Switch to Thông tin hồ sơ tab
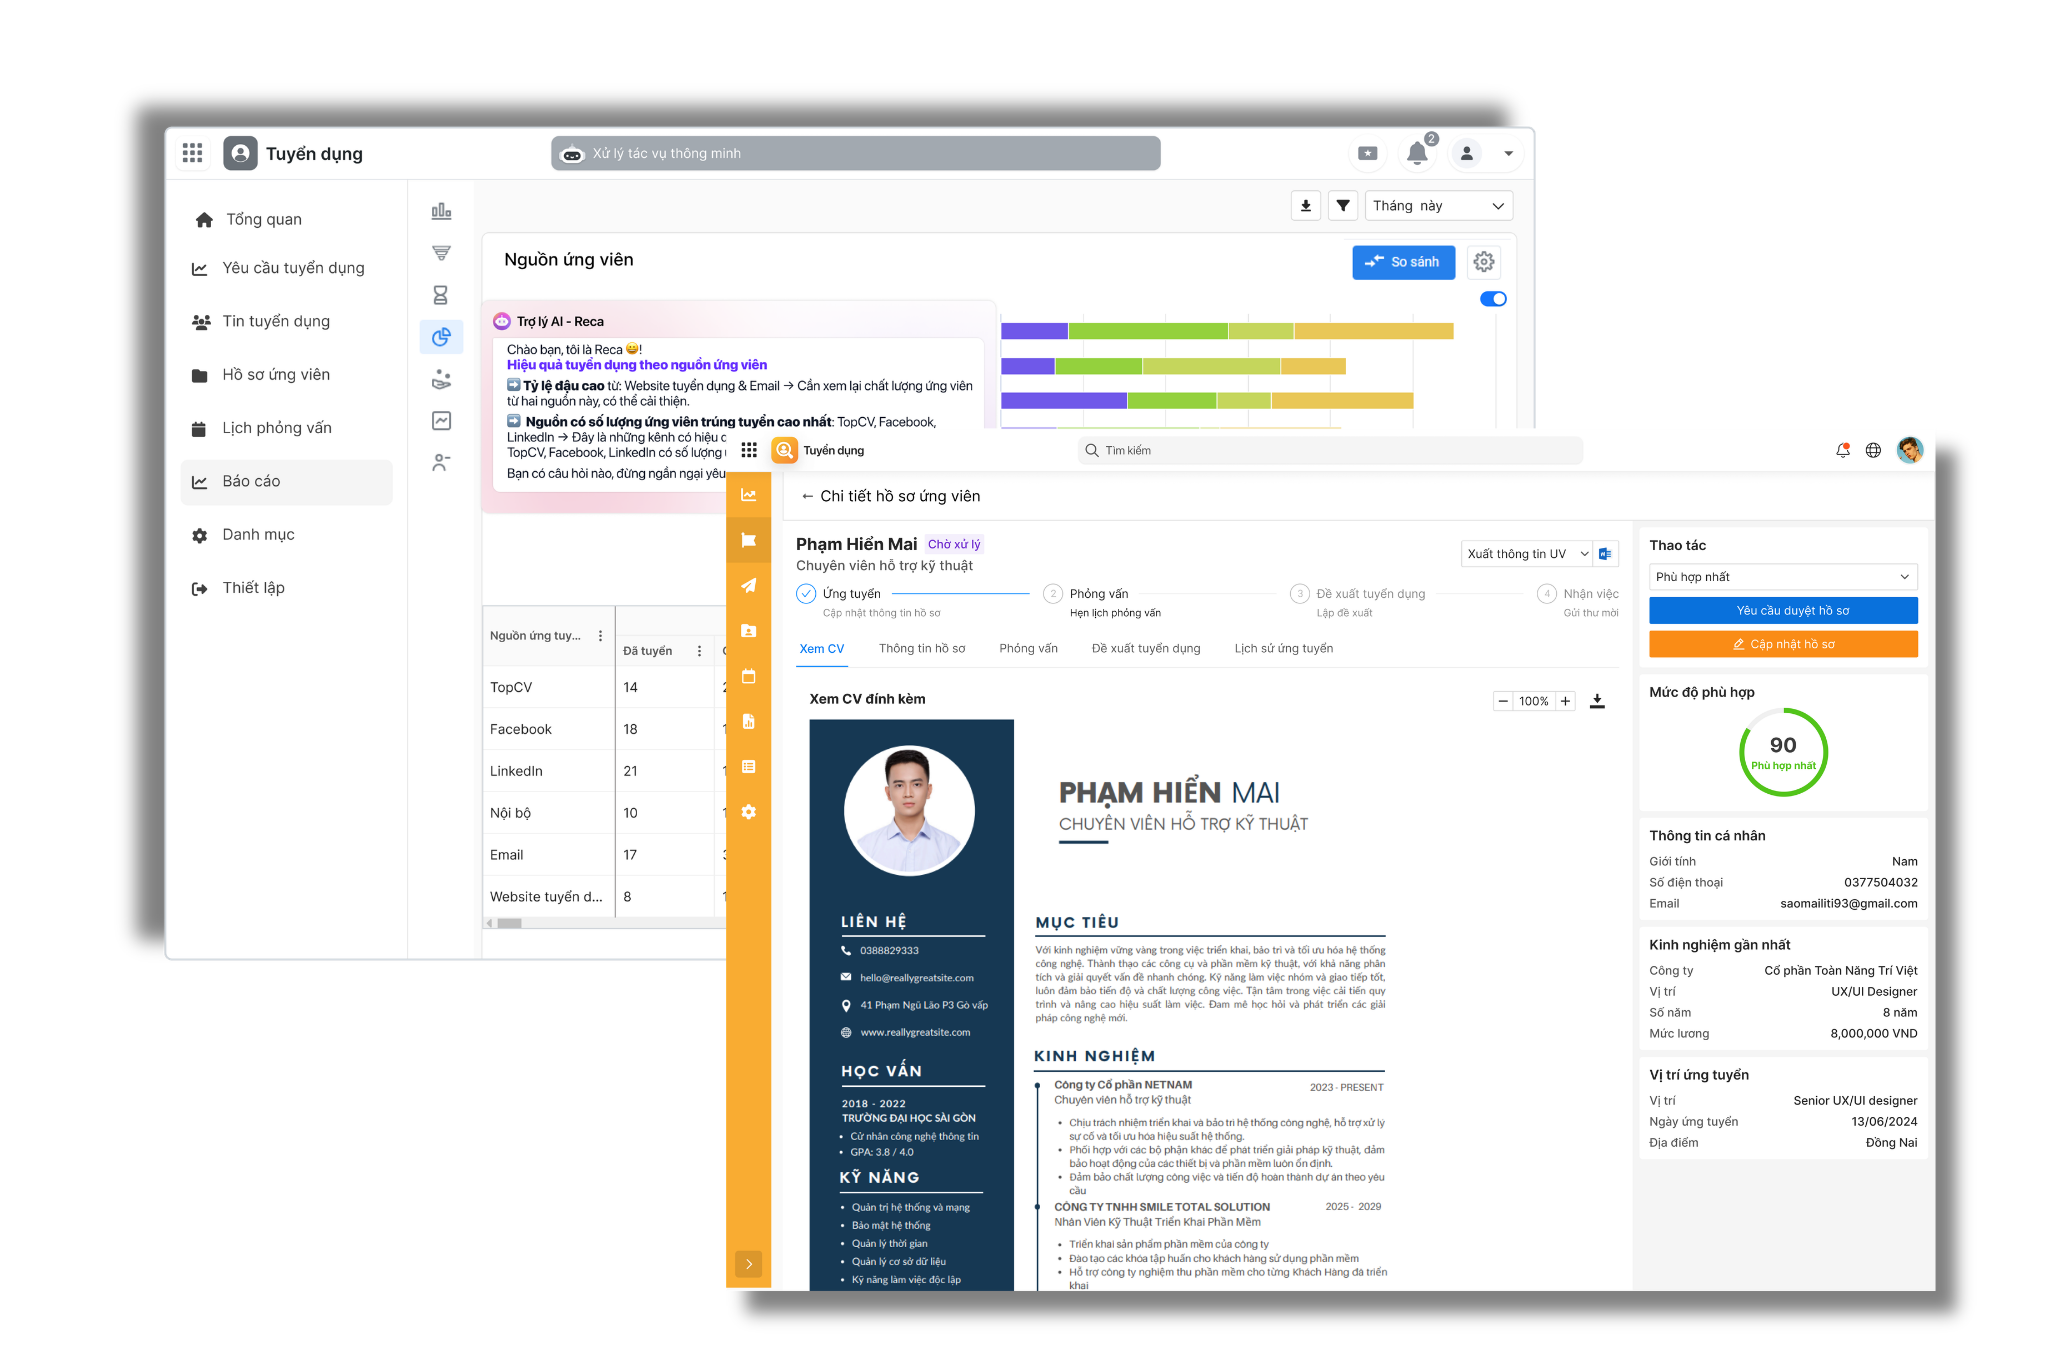This screenshot has height=1366, width=2048. coord(922,648)
